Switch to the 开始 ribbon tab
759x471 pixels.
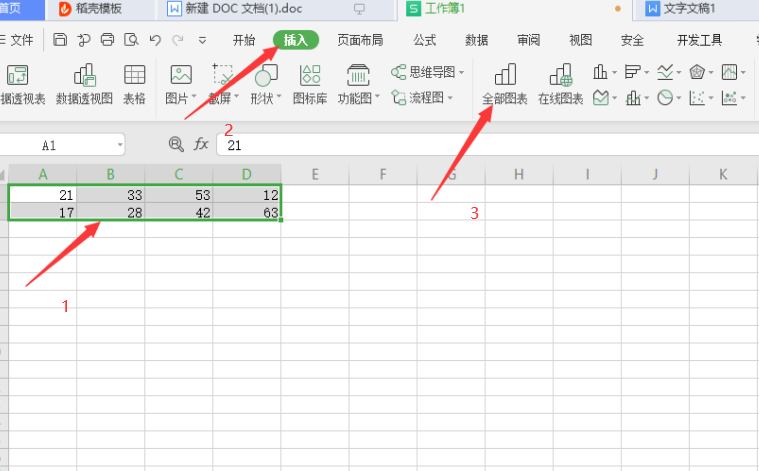point(244,40)
